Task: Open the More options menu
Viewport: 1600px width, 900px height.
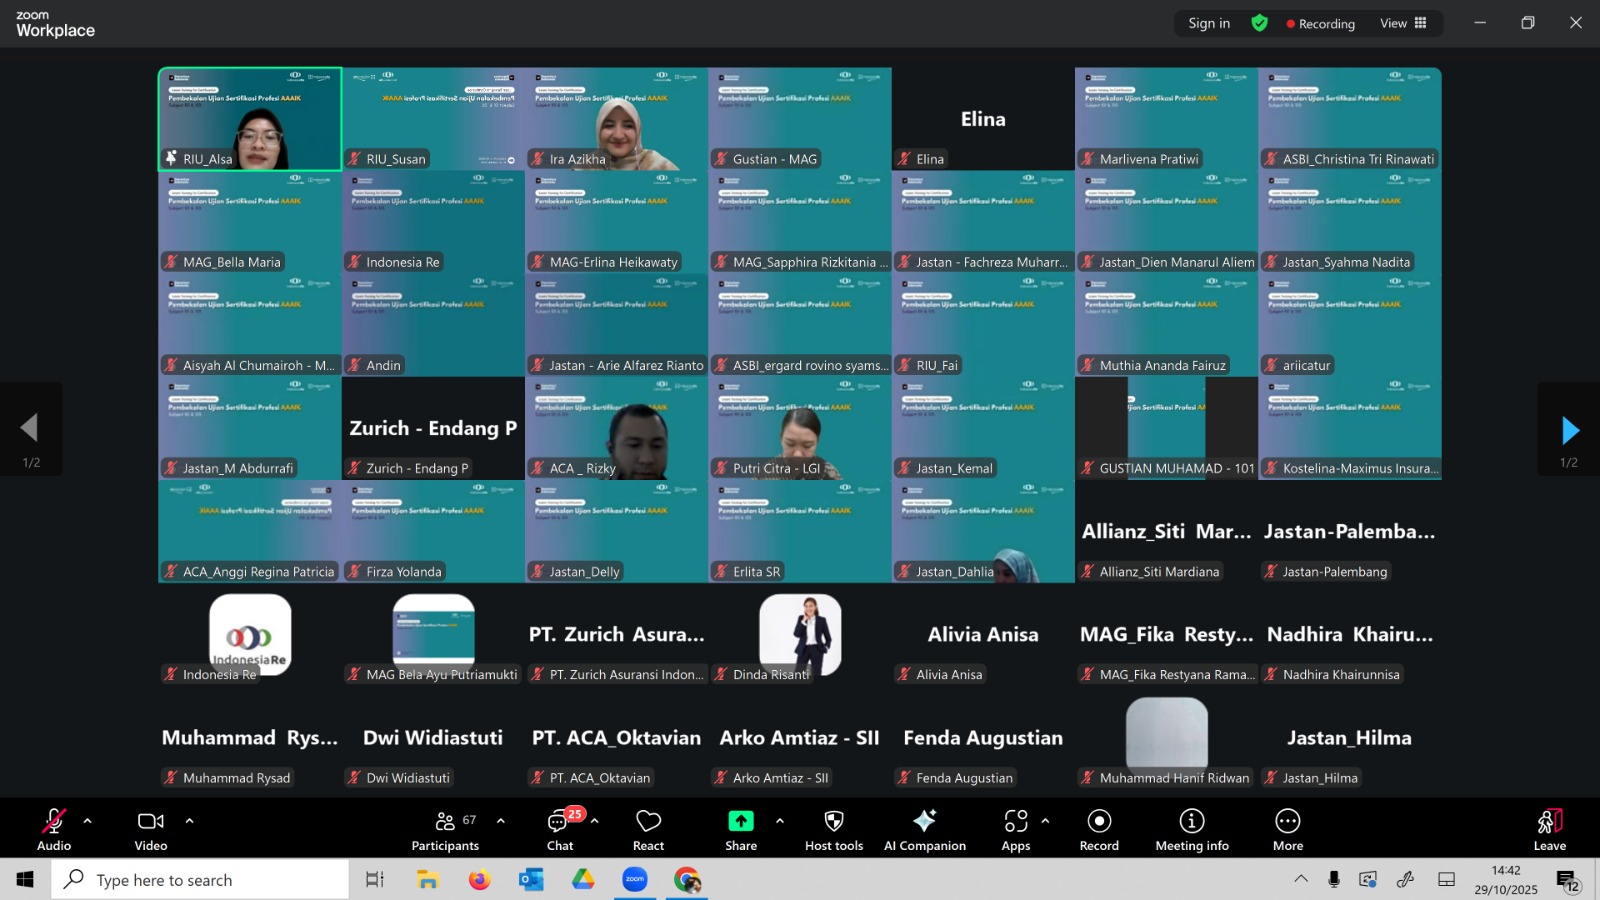Action: click(1288, 830)
